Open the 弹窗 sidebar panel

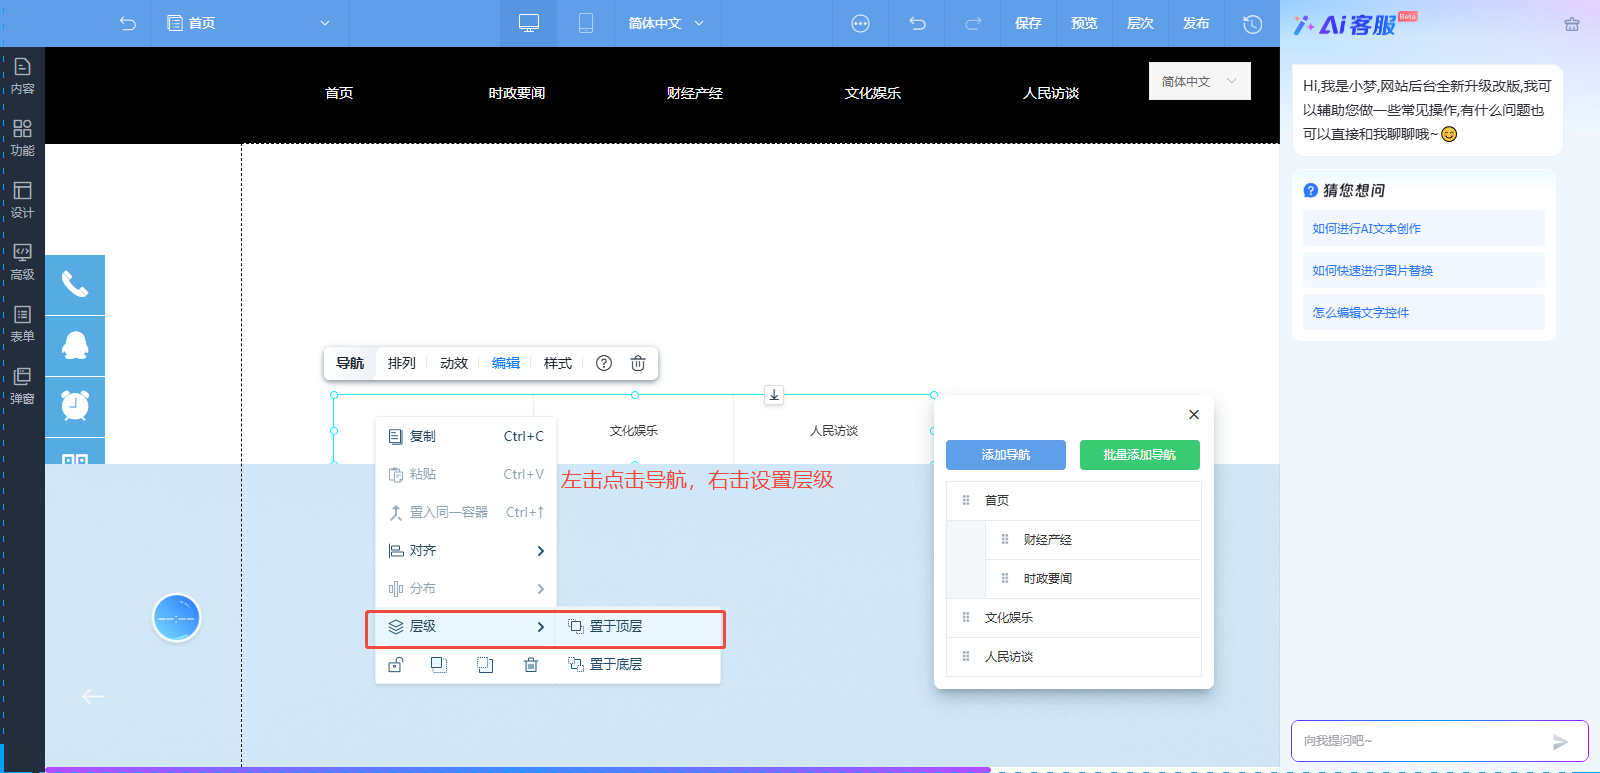click(x=22, y=387)
